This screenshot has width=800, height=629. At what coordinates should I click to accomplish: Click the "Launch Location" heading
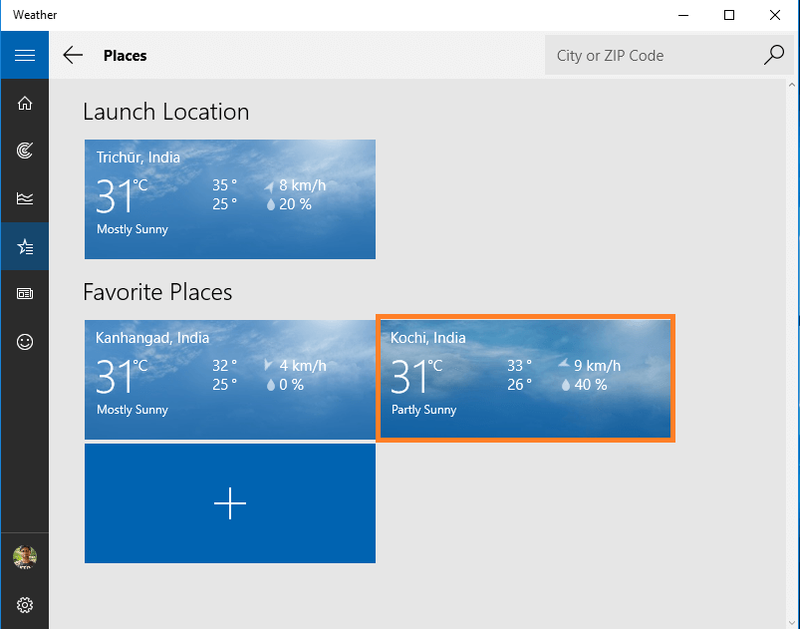tap(166, 112)
